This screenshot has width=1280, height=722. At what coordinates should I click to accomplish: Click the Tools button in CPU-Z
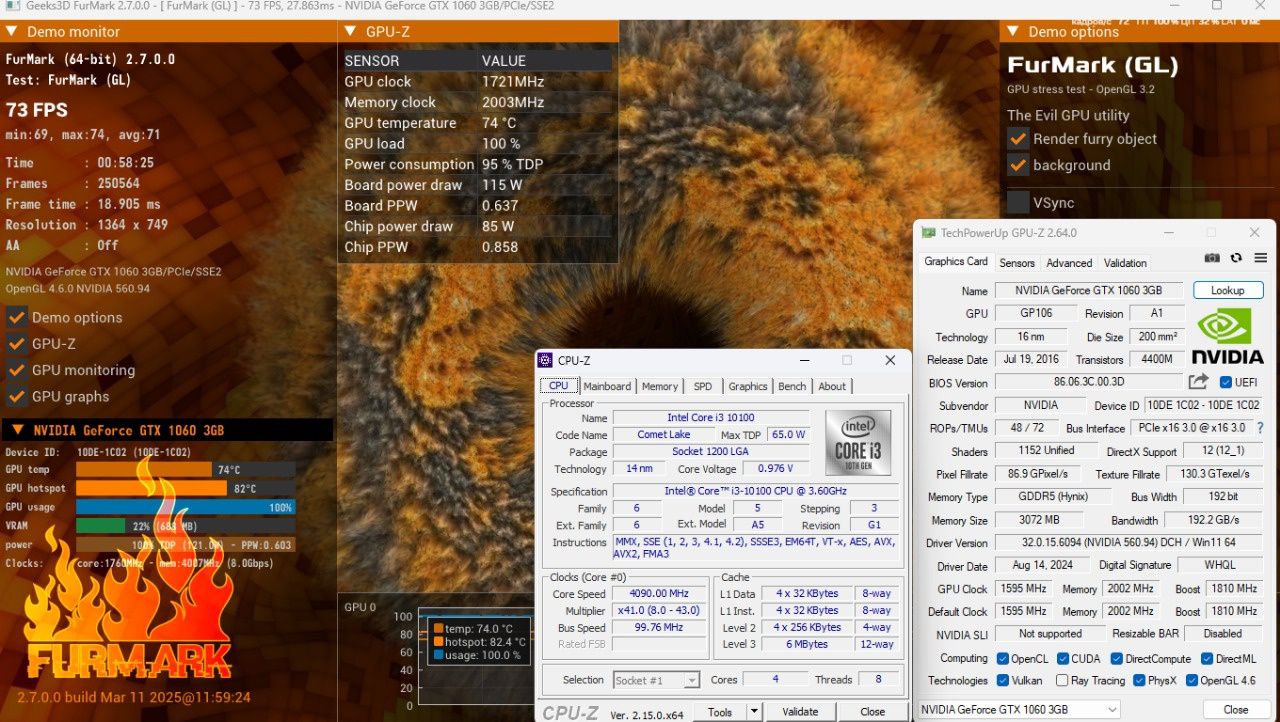click(x=720, y=712)
